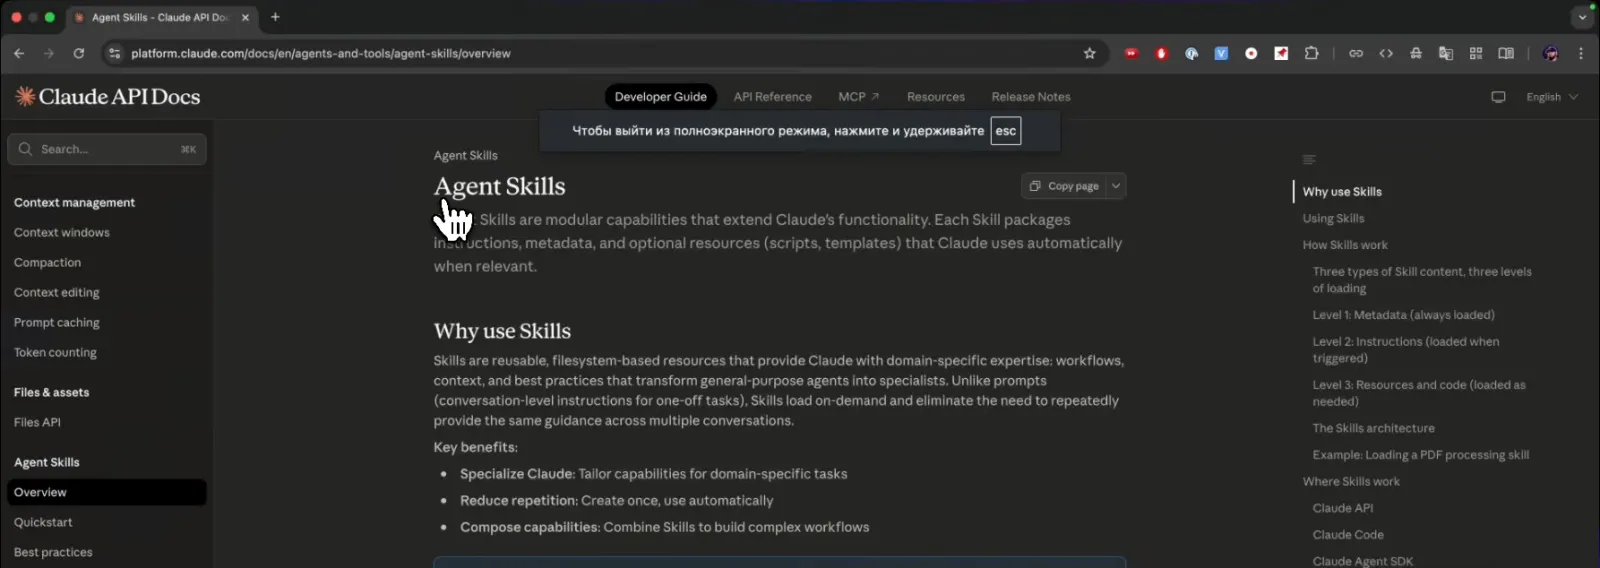
Task: Open site info icon beside the URL
Action: click(x=114, y=53)
